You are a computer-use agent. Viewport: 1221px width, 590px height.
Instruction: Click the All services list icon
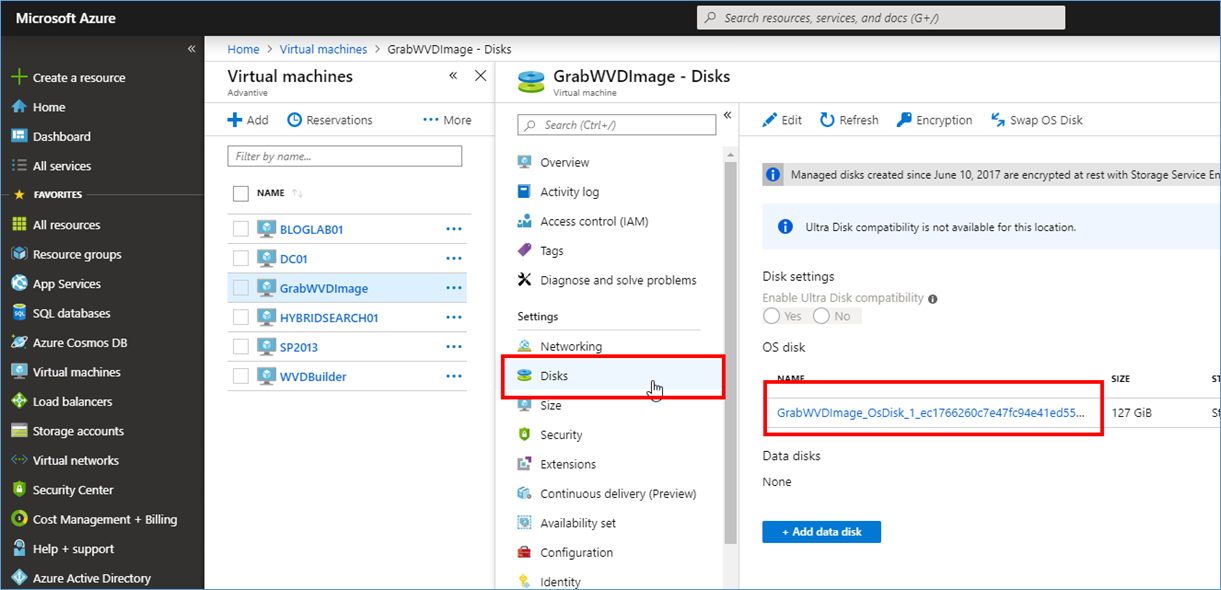pyautogui.click(x=18, y=166)
